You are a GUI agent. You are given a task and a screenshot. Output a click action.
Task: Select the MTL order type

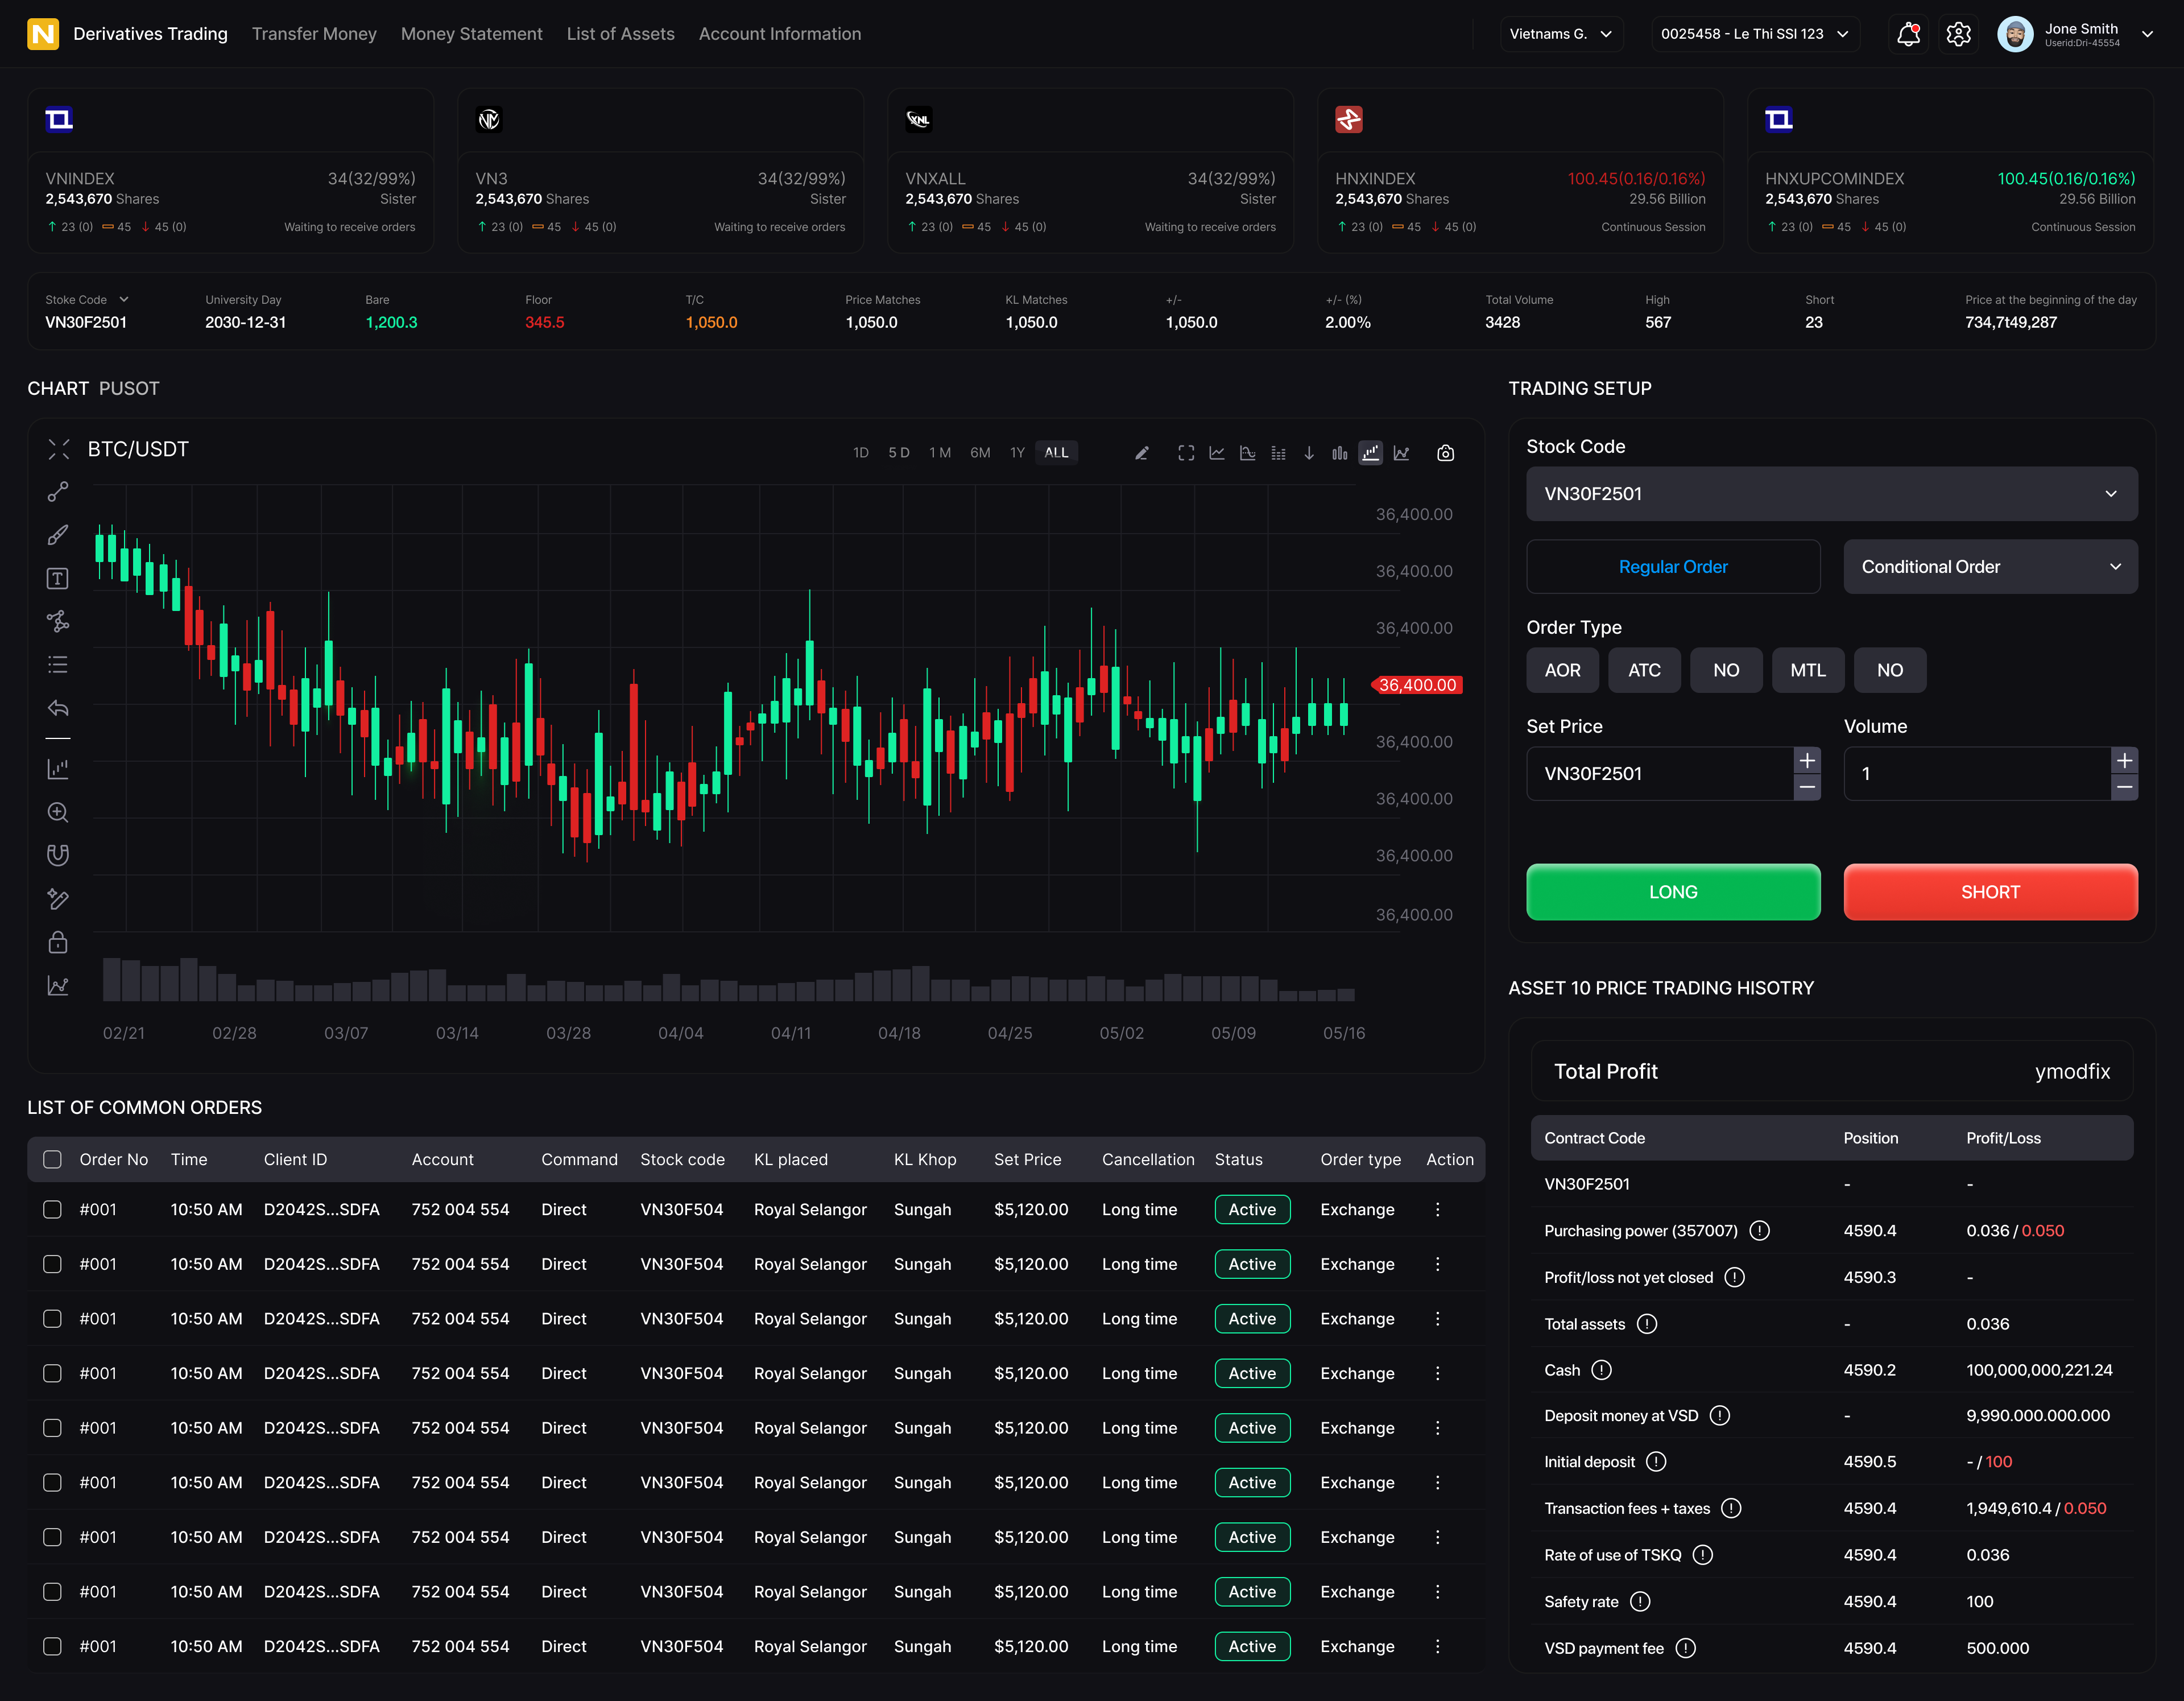point(1808,670)
